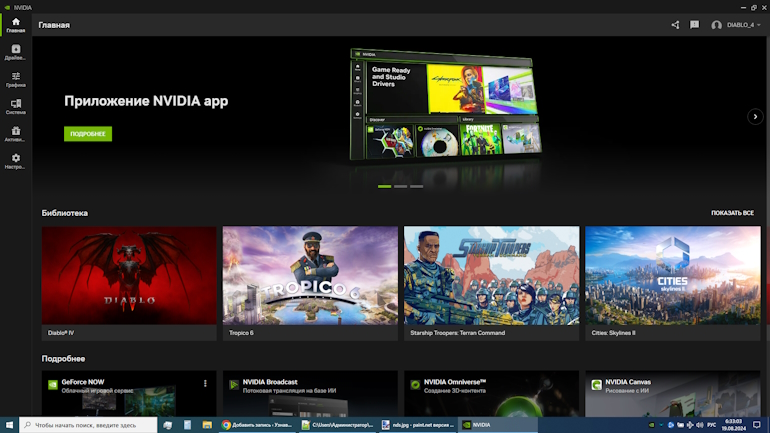Click the taskbar clock and date
The image size is (770, 433).
click(734, 425)
